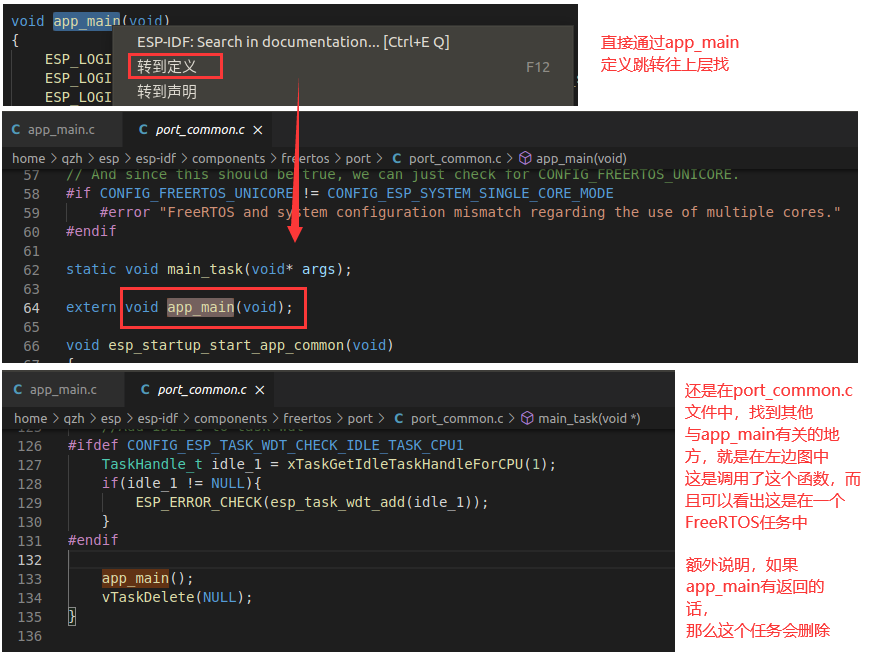Screen dimensions: 869x657
Task: Open home breadcrumb in editor showing line 64
Action: click(29, 159)
